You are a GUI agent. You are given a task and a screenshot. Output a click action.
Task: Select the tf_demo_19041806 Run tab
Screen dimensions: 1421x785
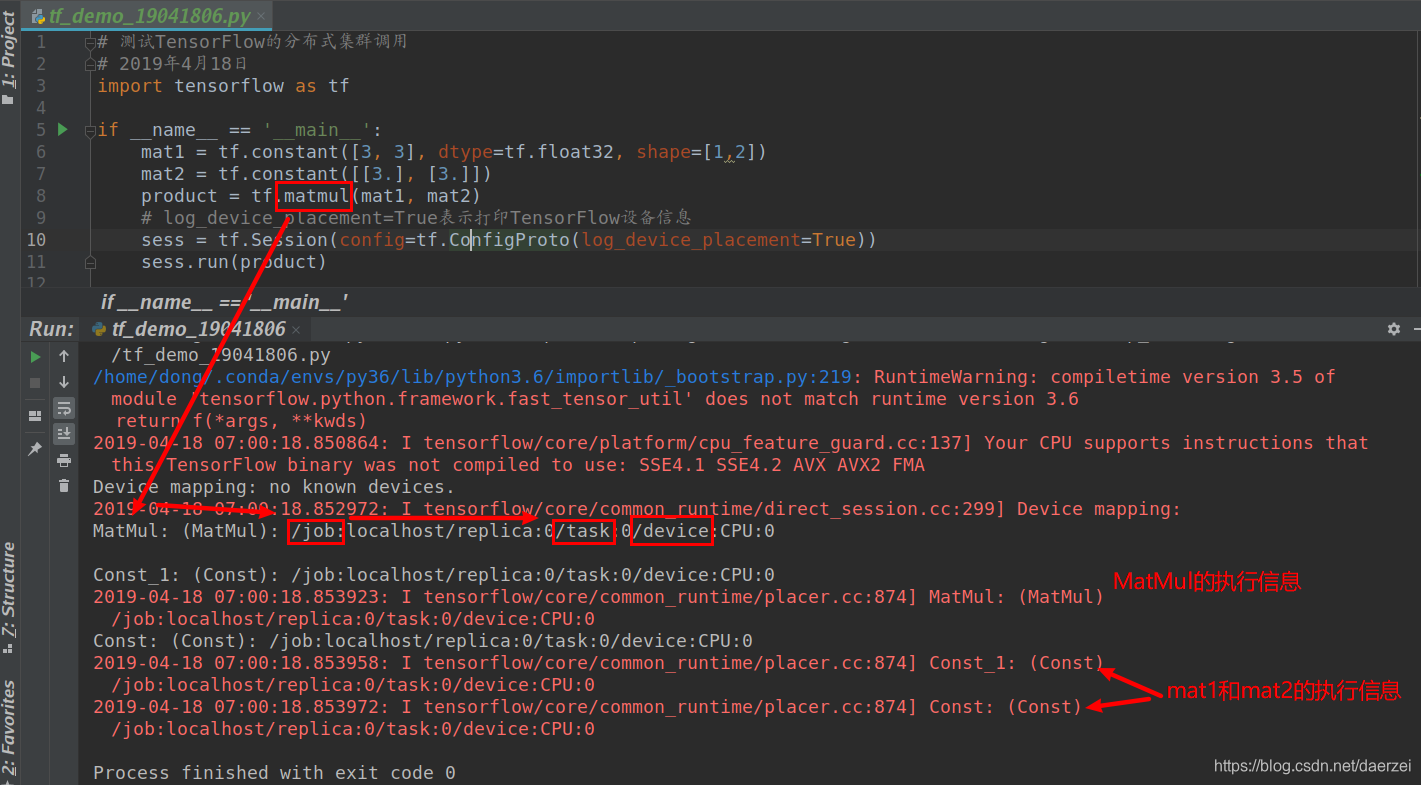point(198,329)
